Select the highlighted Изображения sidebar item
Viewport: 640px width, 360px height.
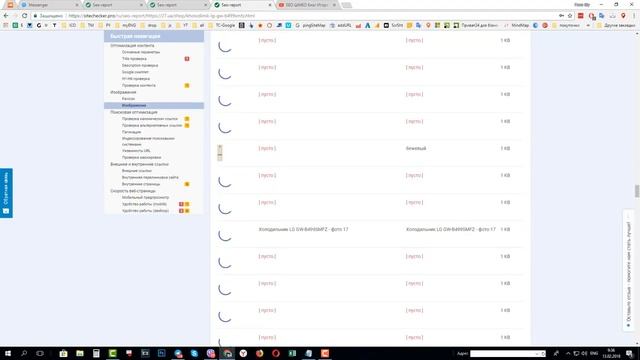pyautogui.click(x=154, y=105)
